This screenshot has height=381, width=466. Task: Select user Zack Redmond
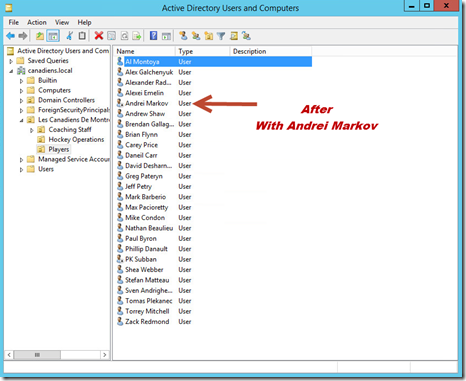pyautogui.click(x=147, y=322)
